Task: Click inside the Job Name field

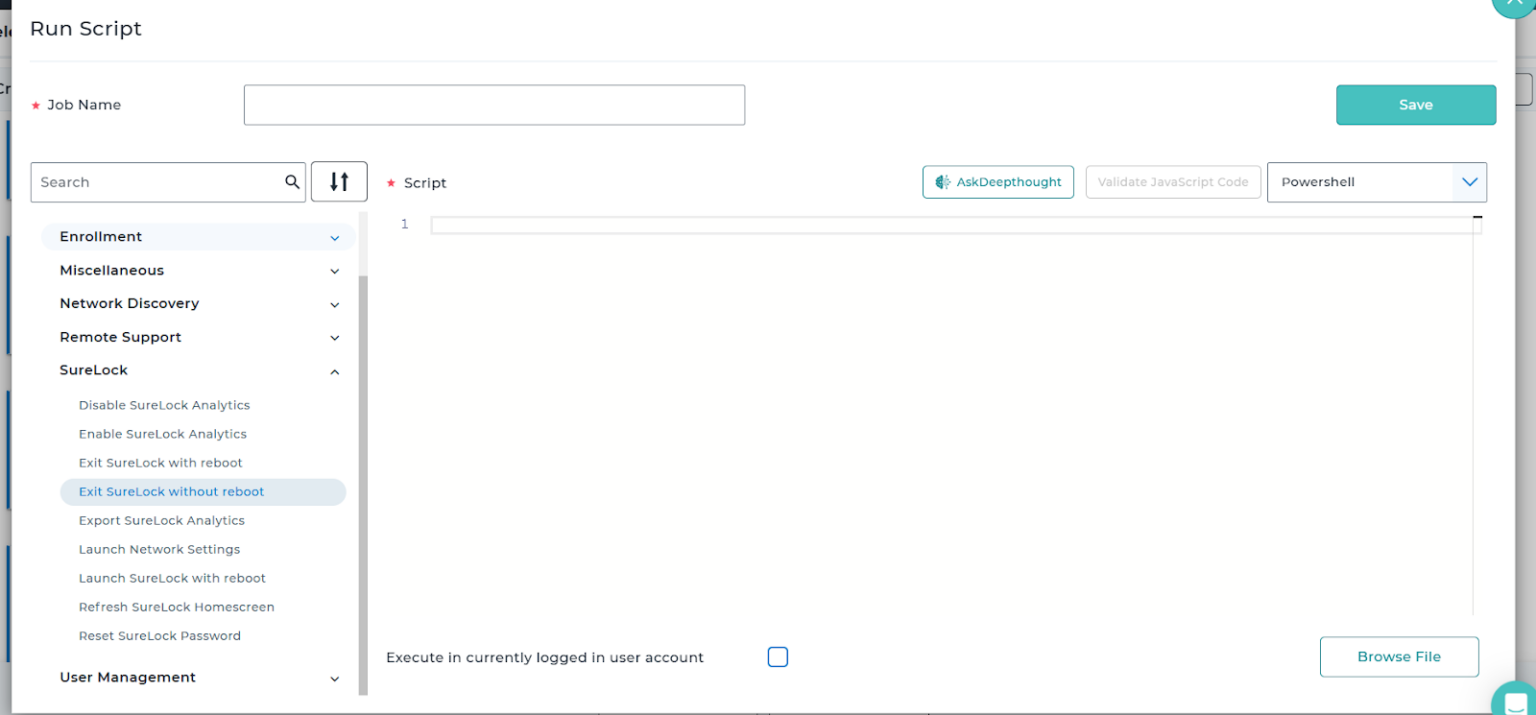Action: (494, 104)
